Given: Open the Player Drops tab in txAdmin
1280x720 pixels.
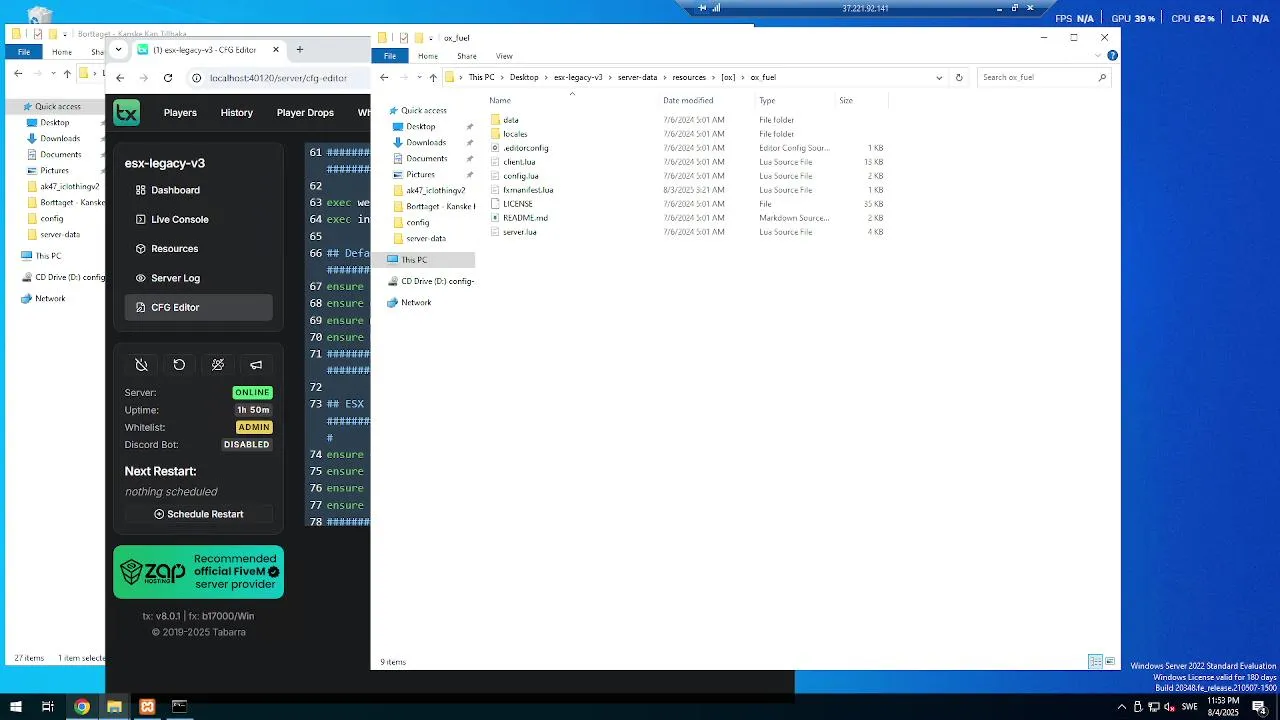Looking at the screenshot, I should point(305,113).
